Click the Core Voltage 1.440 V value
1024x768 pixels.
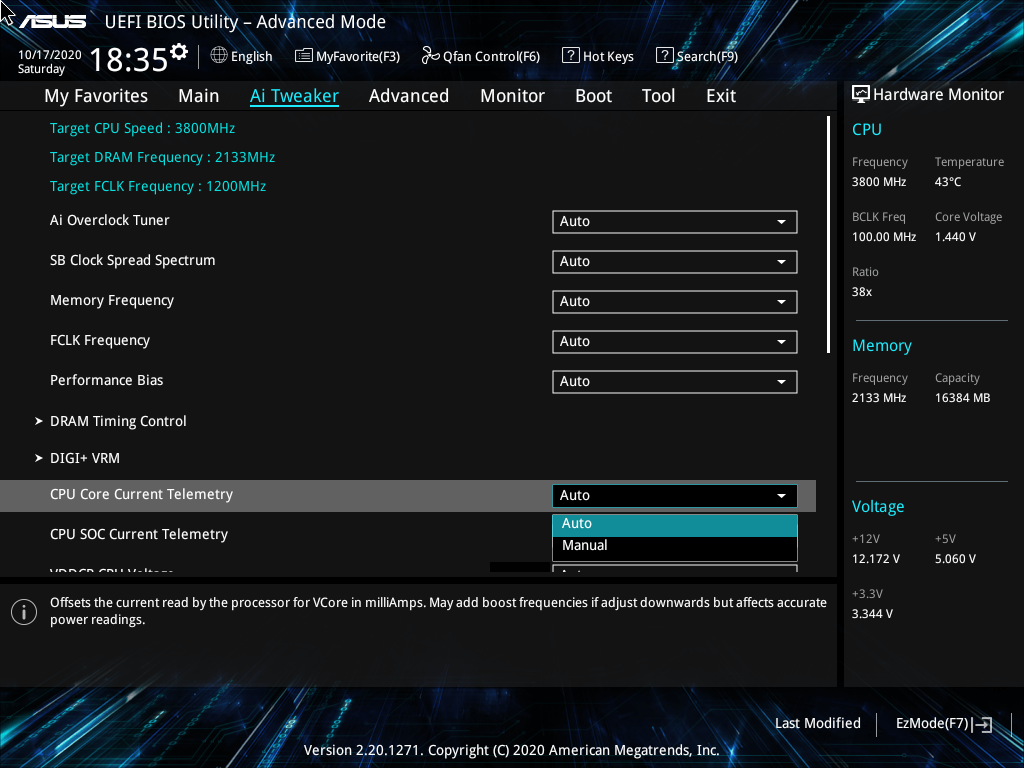955,237
